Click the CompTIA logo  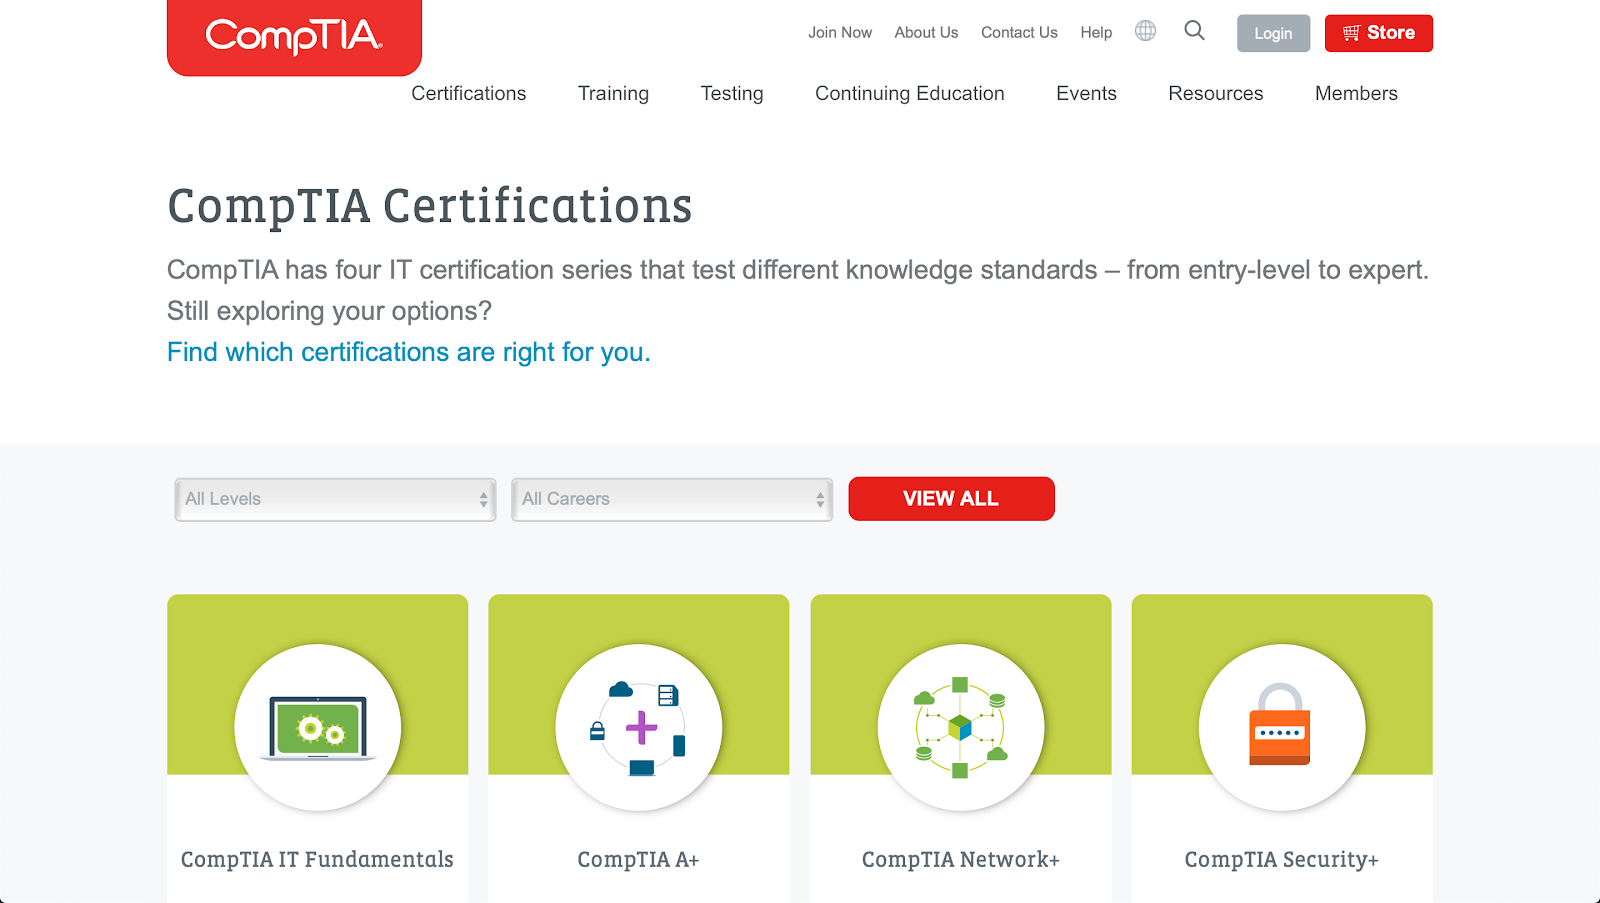click(294, 37)
